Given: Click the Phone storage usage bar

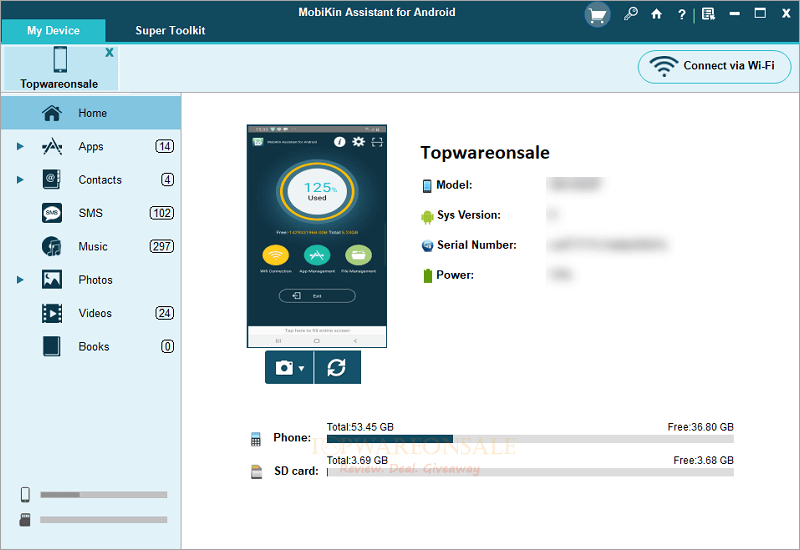Looking at the screenshot, I should pyautogui.click(x=530, y=439).
